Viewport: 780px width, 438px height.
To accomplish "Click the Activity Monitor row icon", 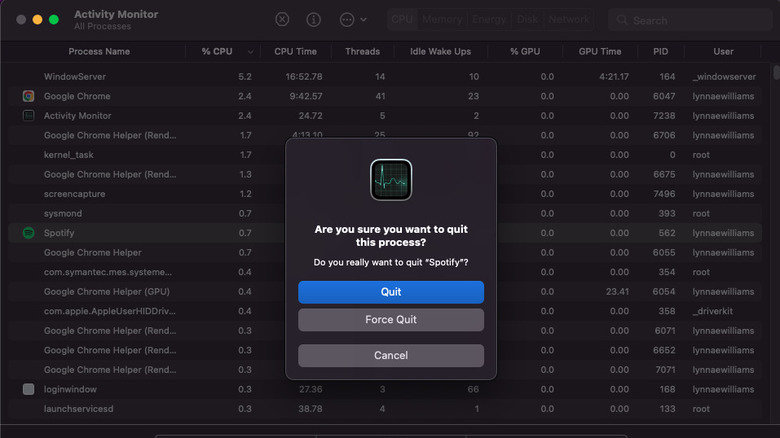I will 28,115.
